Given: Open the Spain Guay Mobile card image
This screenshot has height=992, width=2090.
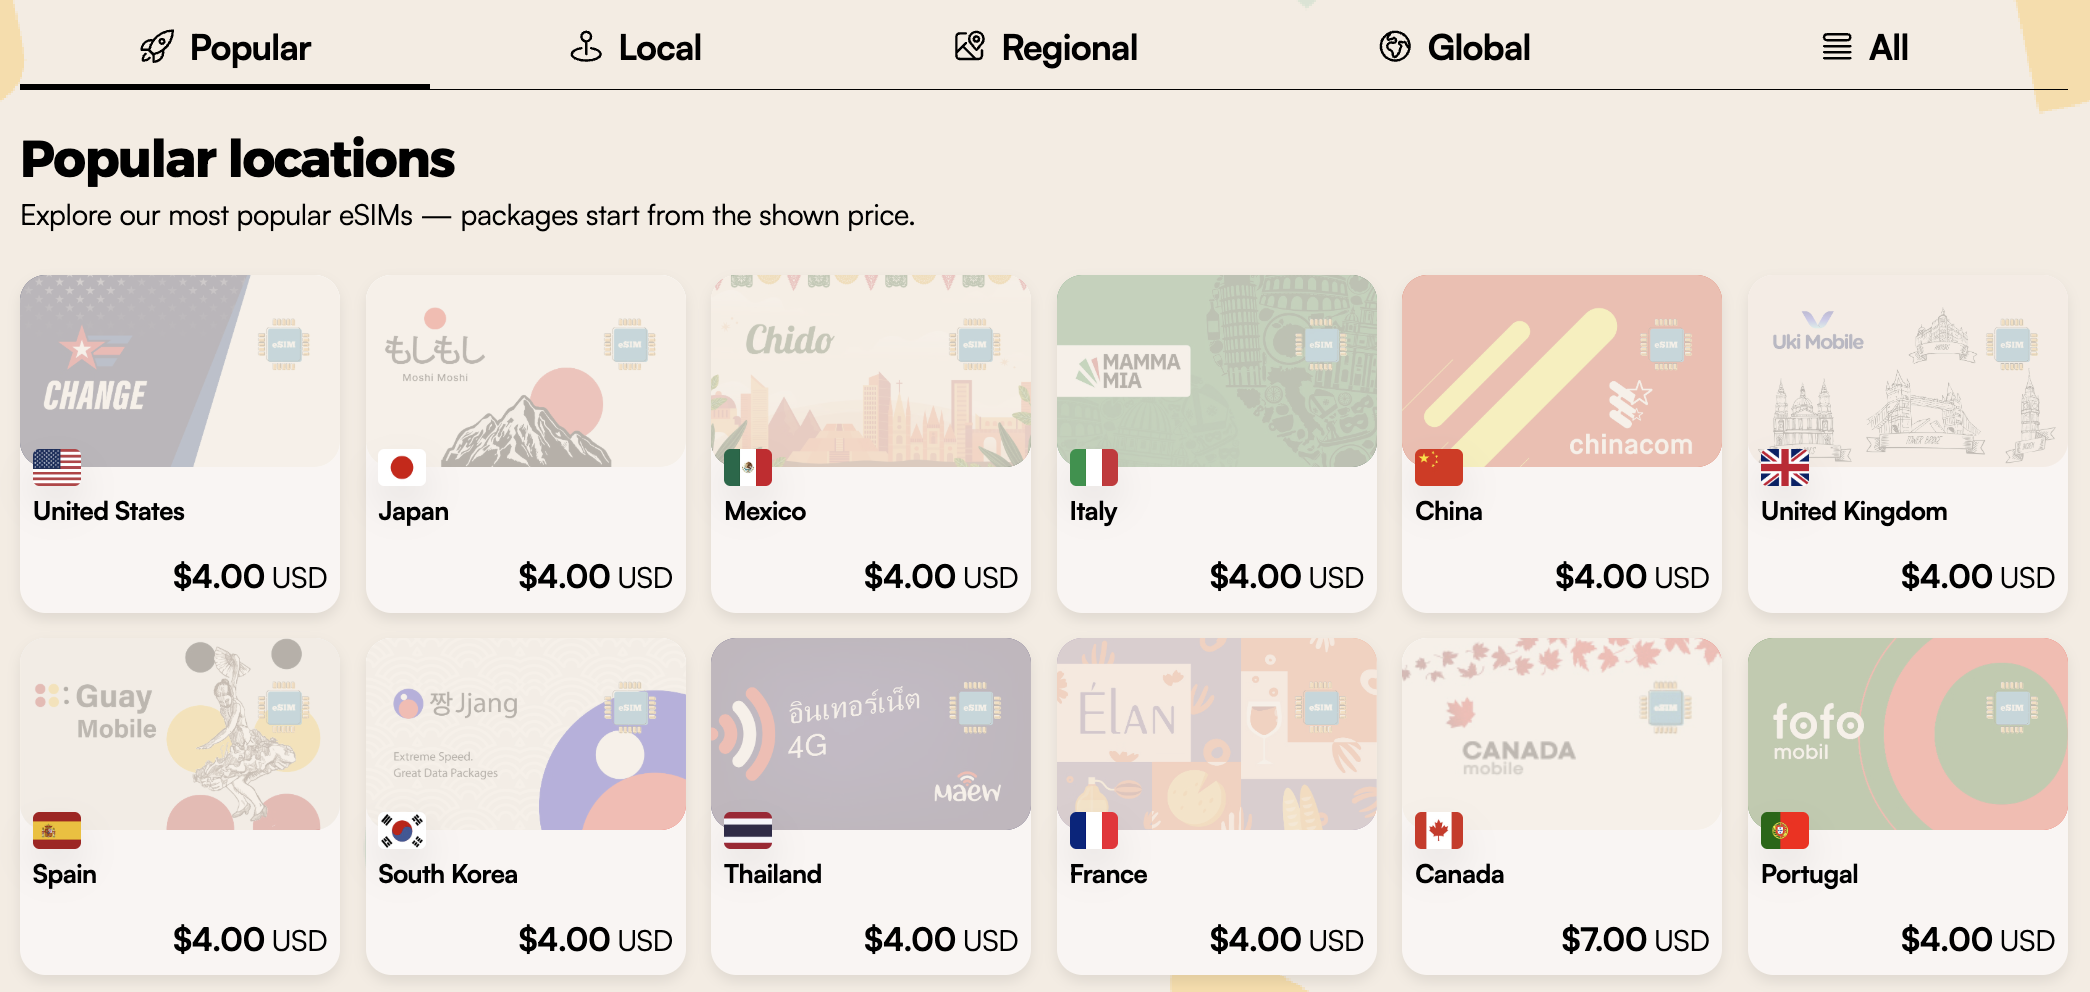Looking at the screenshot, I should click(x=180, y=734).
